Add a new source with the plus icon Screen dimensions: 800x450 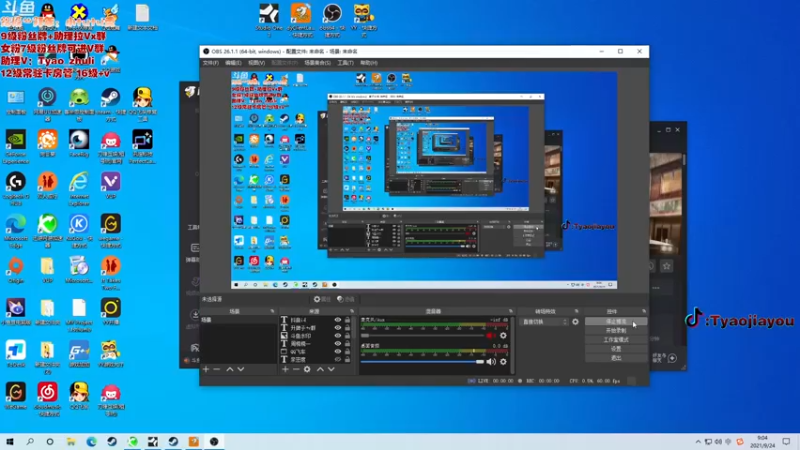coord(285,369)
